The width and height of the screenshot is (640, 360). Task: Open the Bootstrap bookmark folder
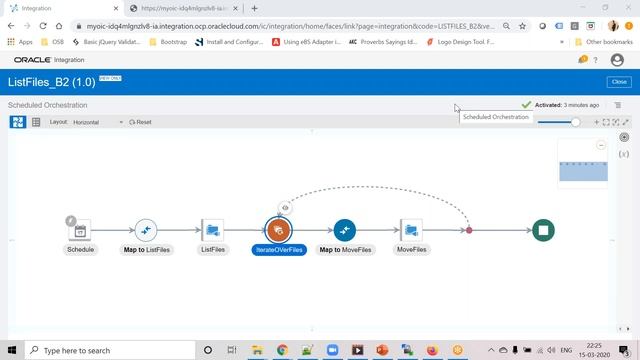tap(168, 42)
